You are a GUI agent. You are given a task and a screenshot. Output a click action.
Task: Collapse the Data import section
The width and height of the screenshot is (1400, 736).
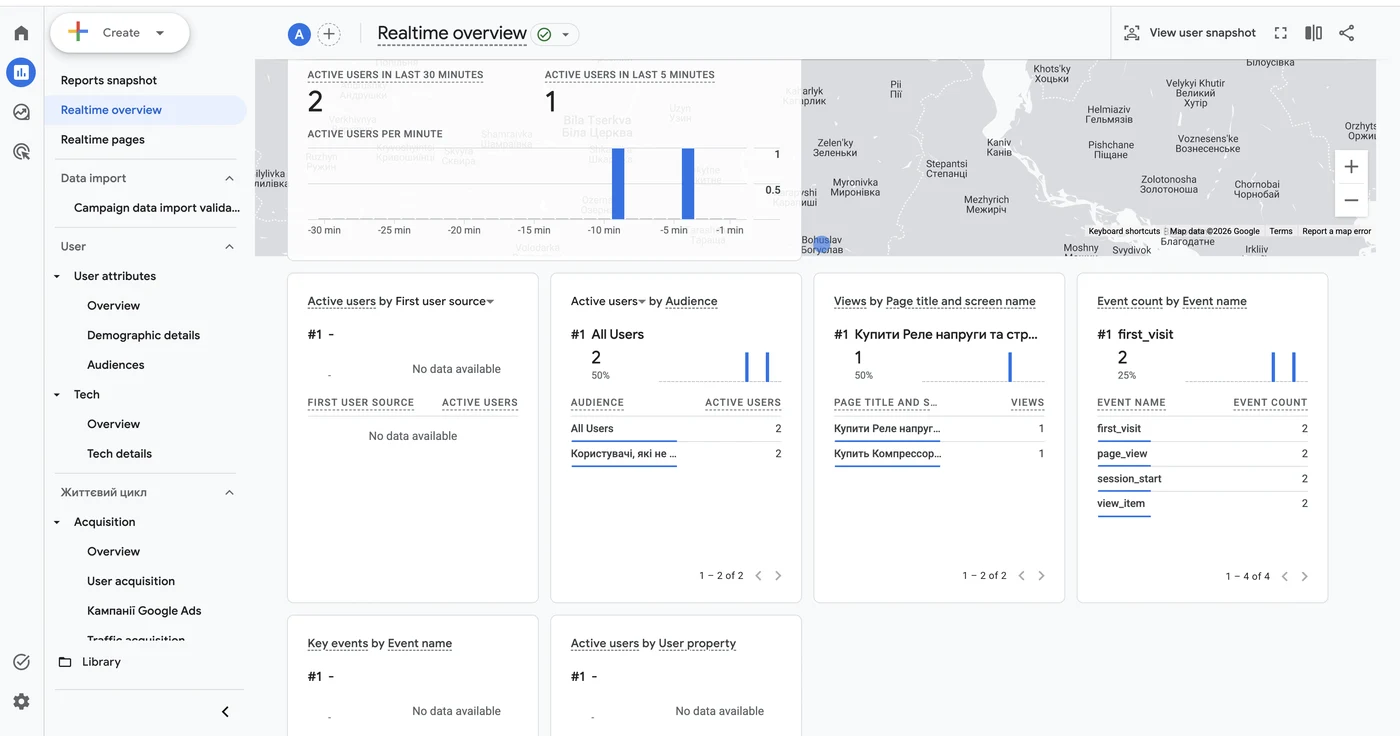pyautogui.click(x=229, y=178)
